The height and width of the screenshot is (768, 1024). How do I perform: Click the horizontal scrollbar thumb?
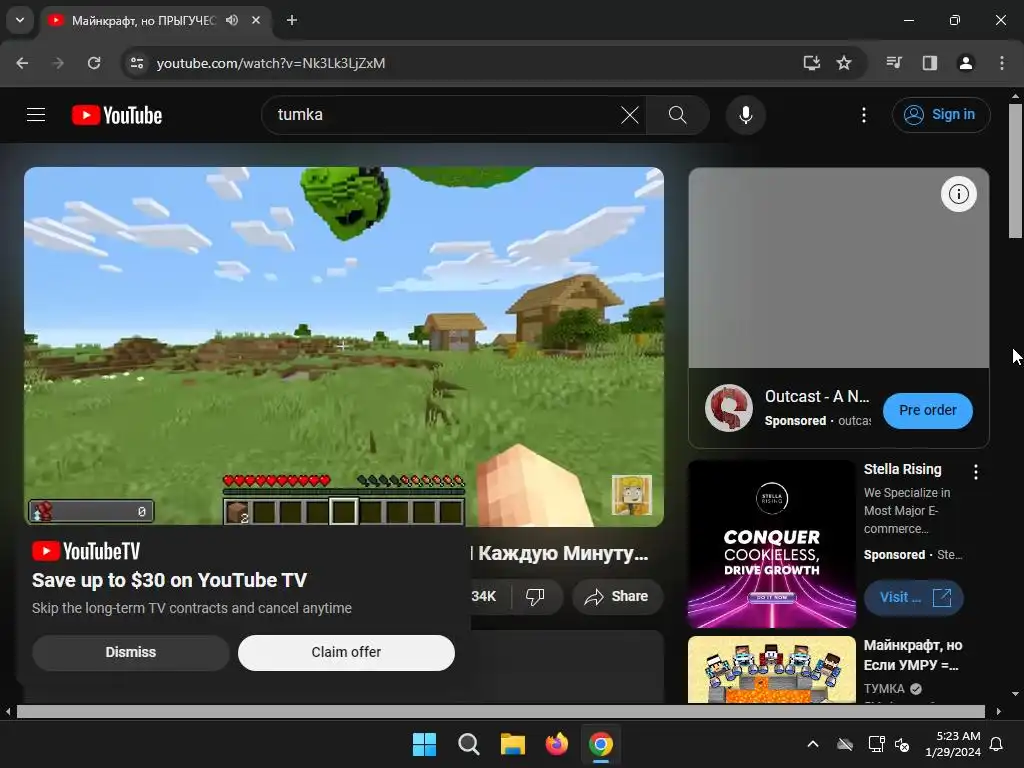pos(500,711)
